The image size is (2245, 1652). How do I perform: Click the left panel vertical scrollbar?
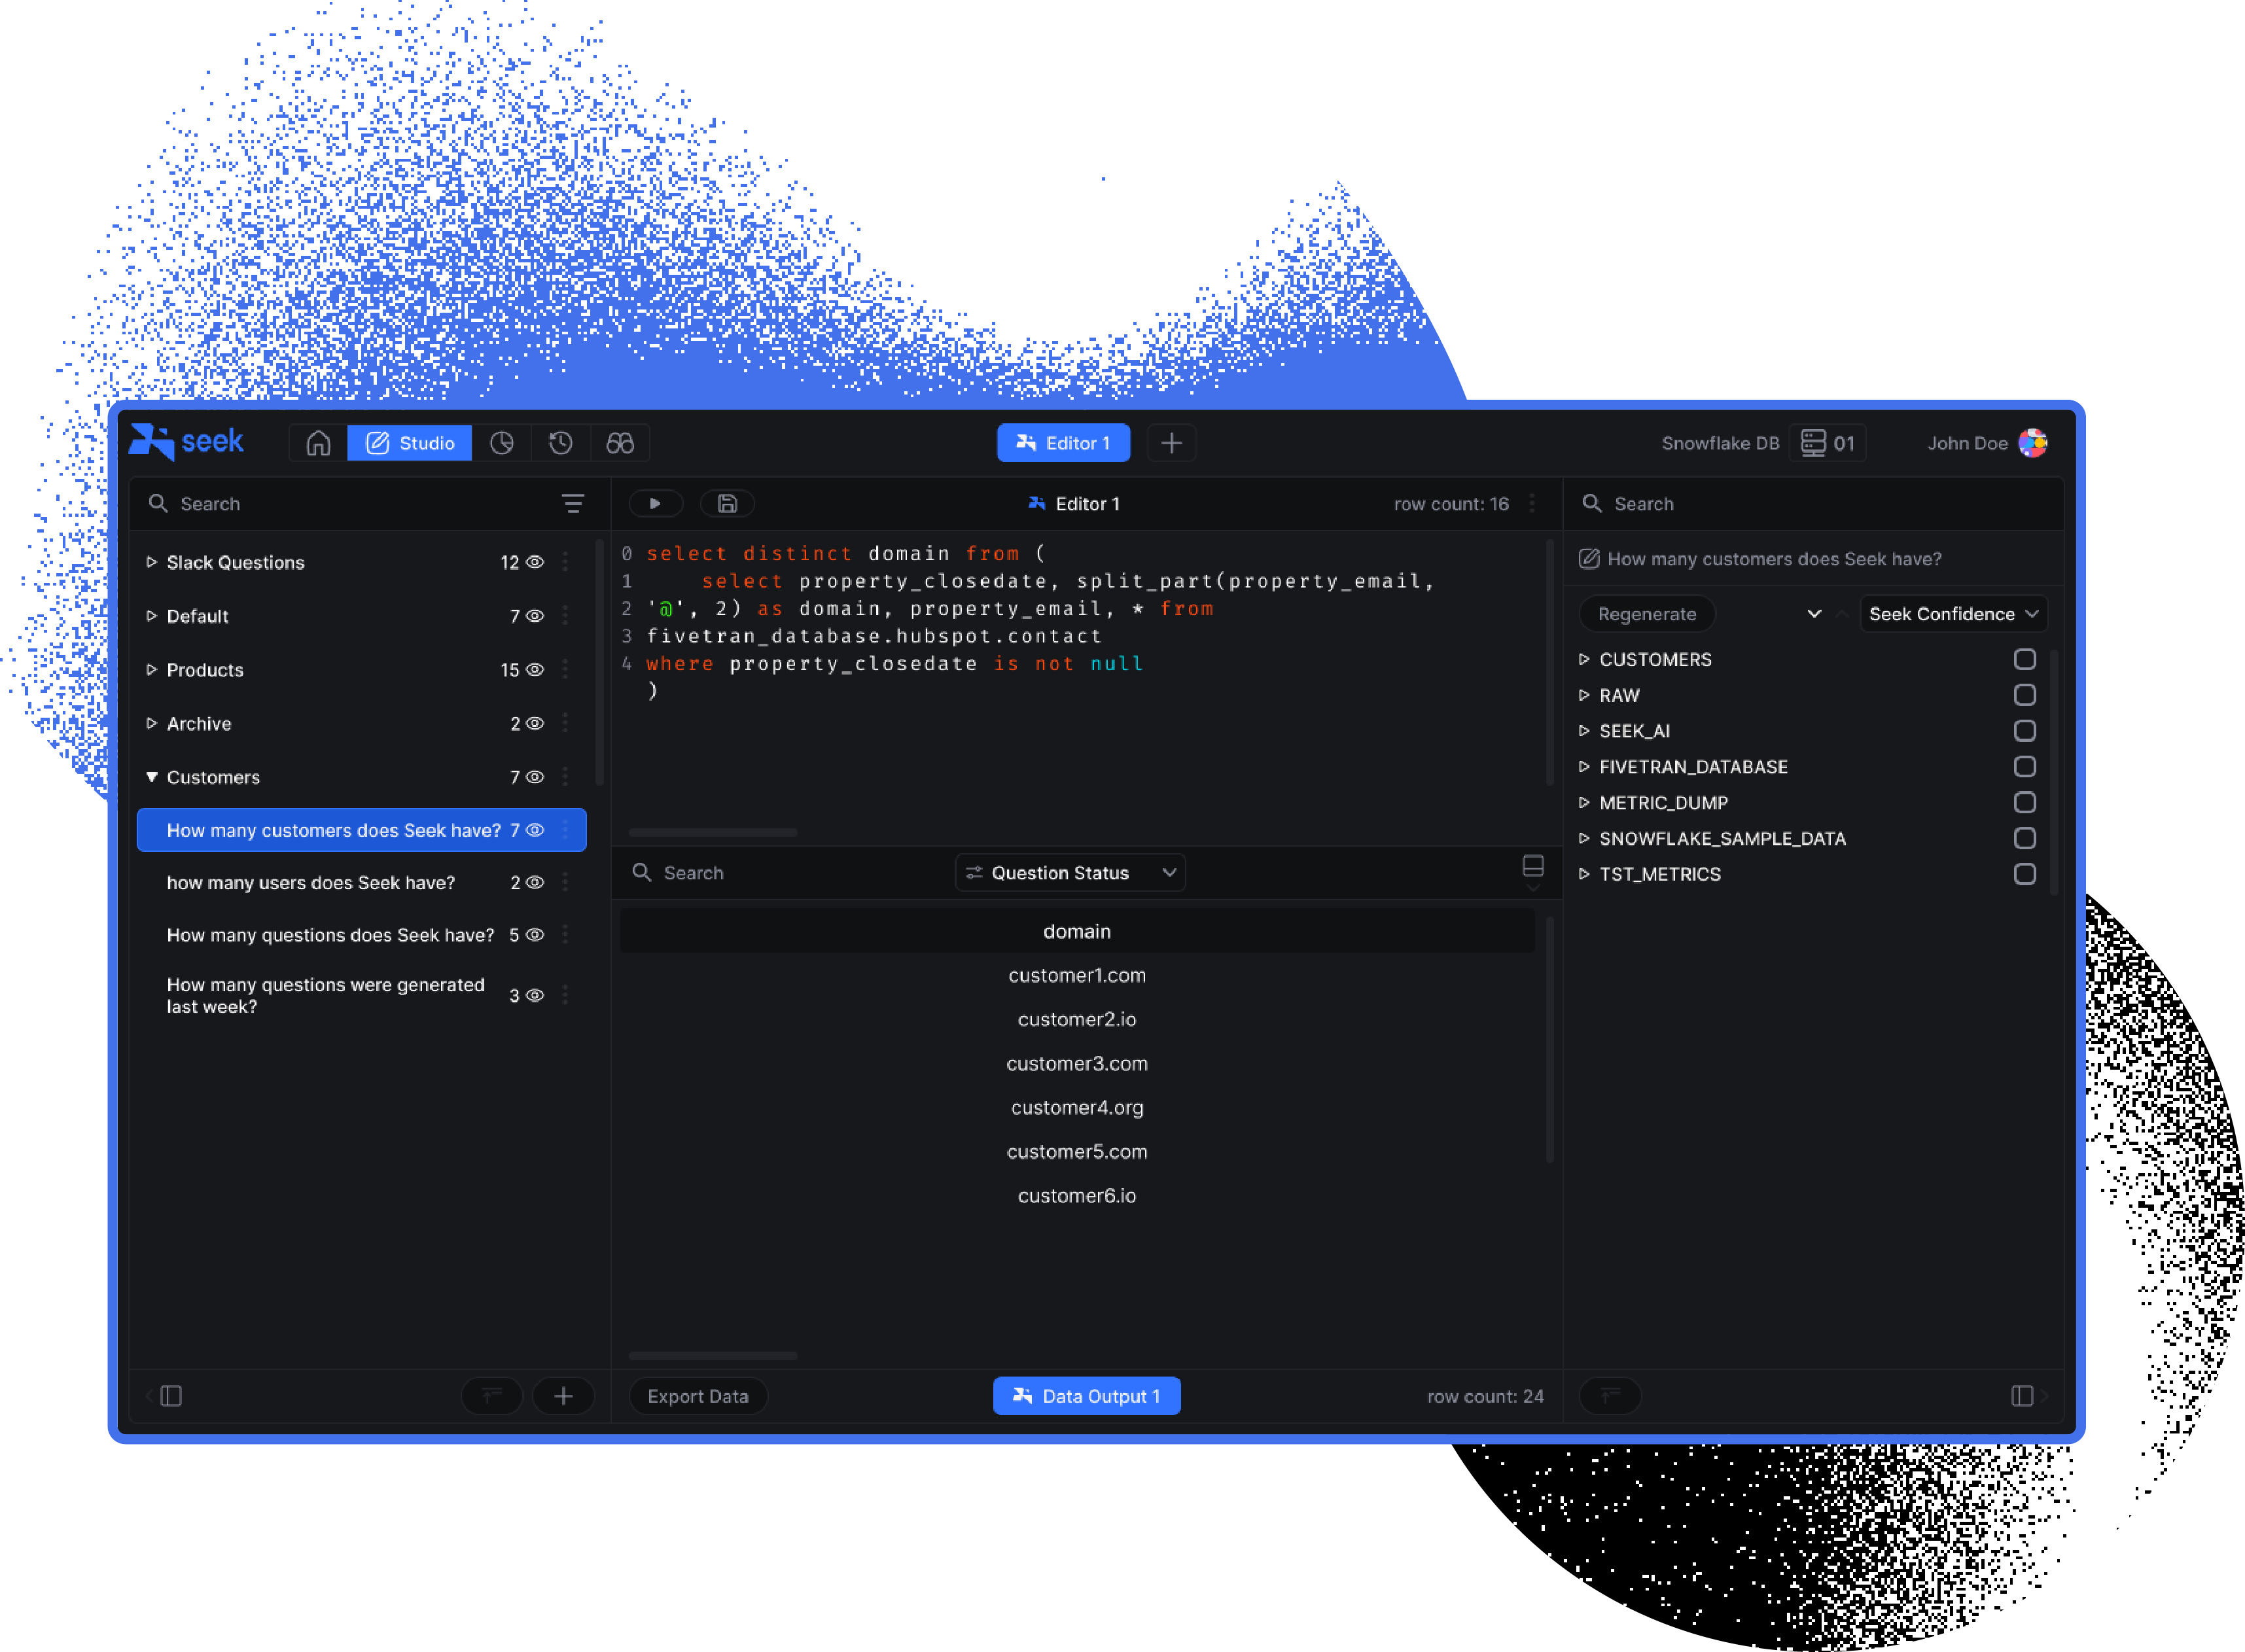tap(600, 663)
